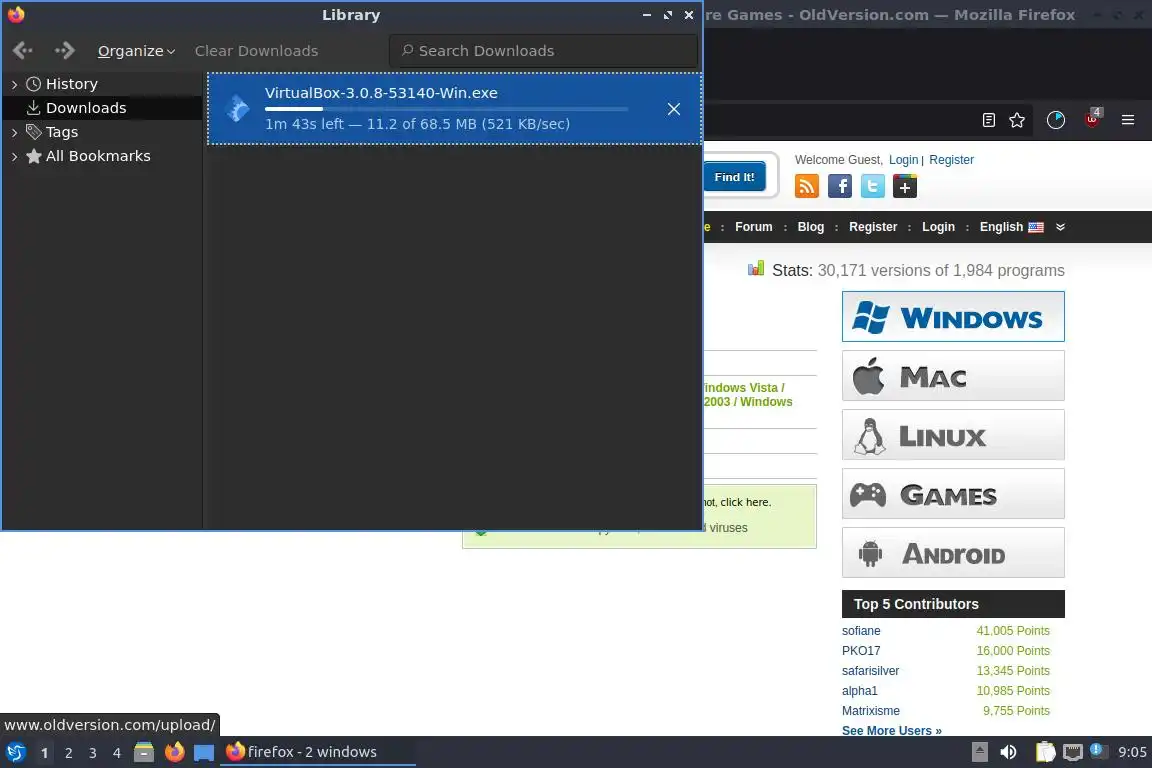Switch to workspace 4 in taskbar
The image size is (1152, 768).
coord(116,753)
